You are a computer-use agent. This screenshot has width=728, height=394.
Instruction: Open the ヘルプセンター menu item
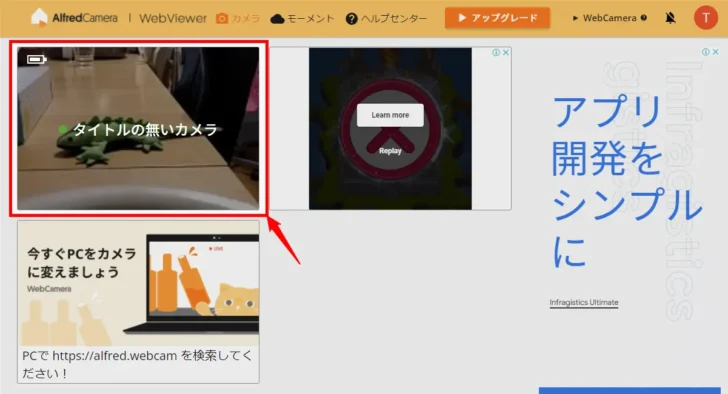click(x=386, y=19)
